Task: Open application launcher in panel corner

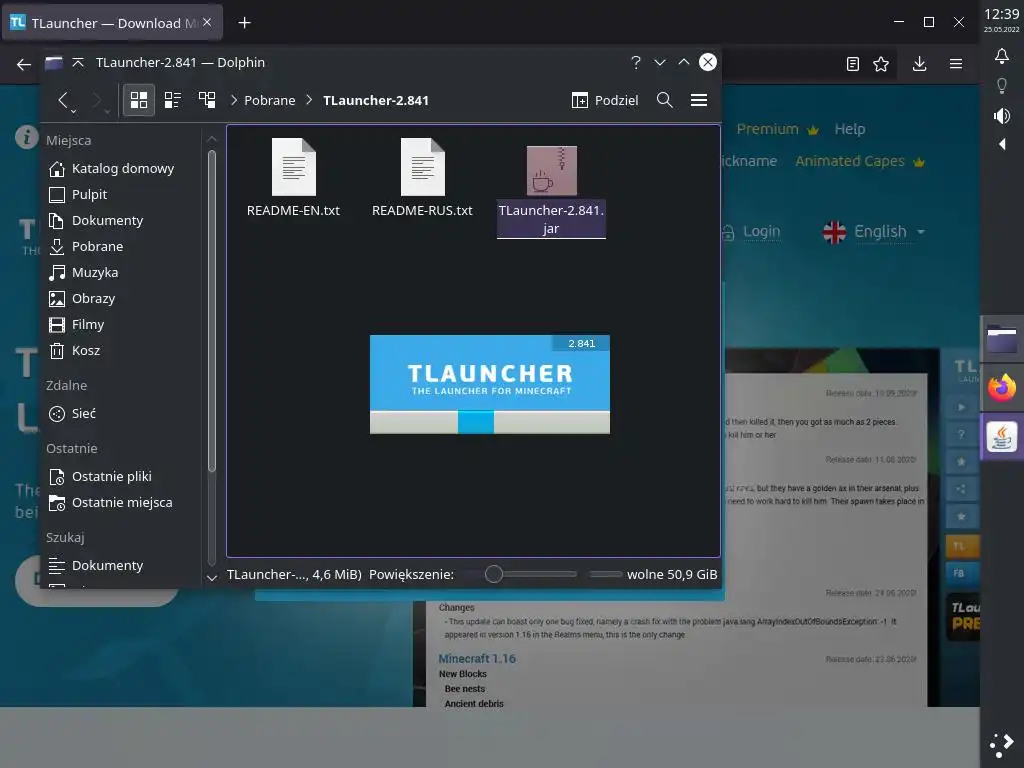Action: pos(1002,744)
